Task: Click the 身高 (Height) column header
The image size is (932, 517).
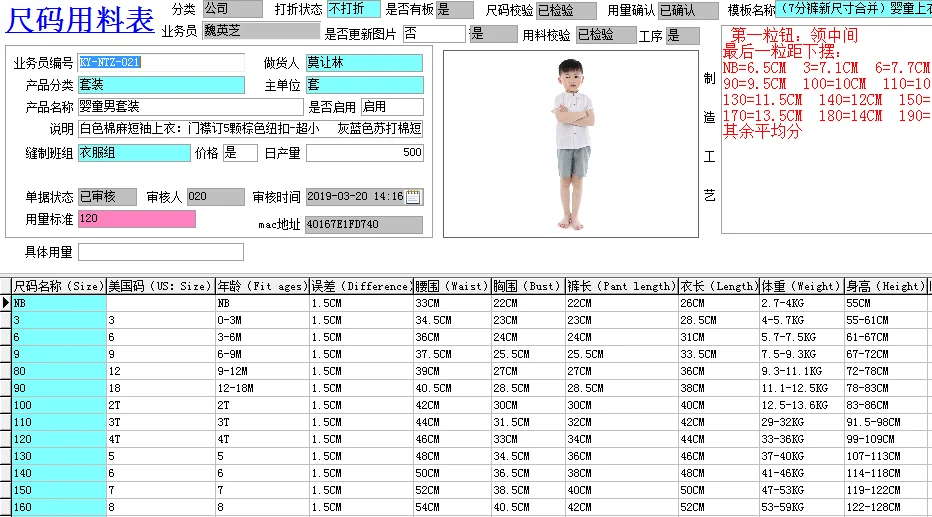Action: coord(886,286)
